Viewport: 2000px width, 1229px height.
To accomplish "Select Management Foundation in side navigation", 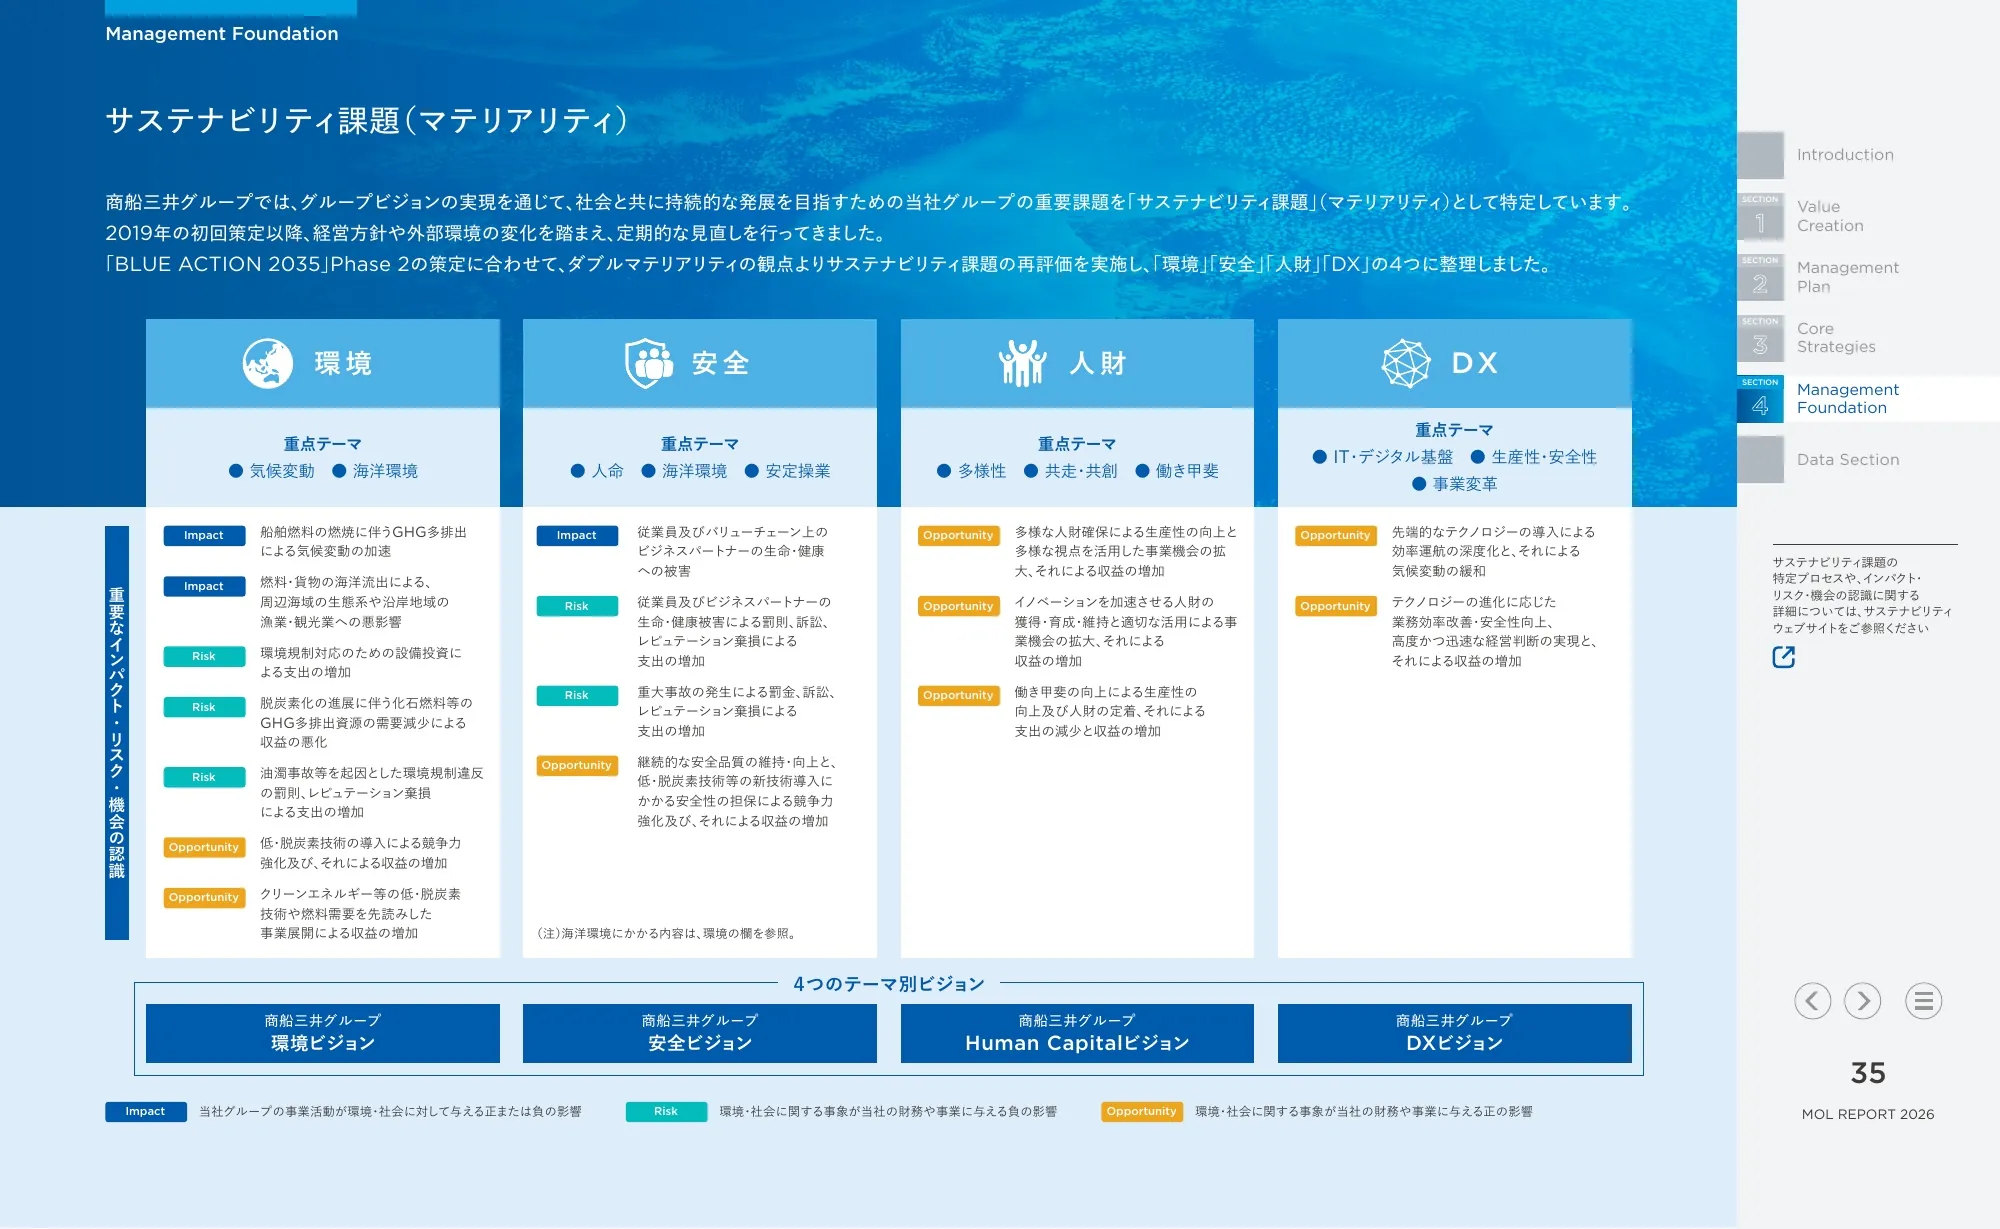I will click(1847, 399).
